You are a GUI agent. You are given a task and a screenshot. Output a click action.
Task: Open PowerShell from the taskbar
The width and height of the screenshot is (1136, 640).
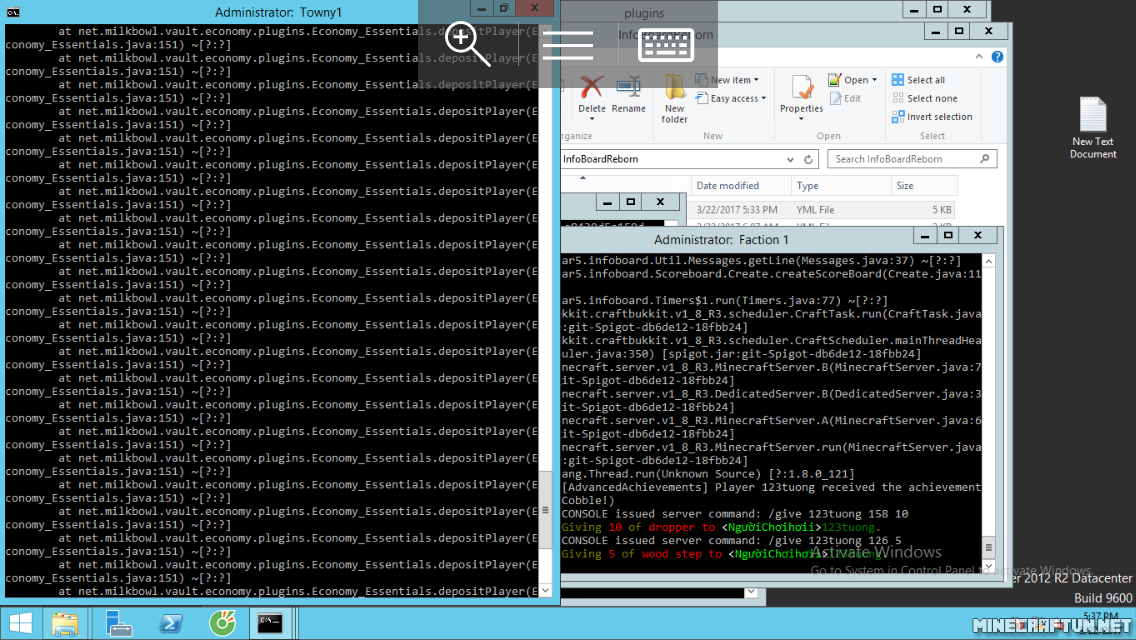(171, 624)
